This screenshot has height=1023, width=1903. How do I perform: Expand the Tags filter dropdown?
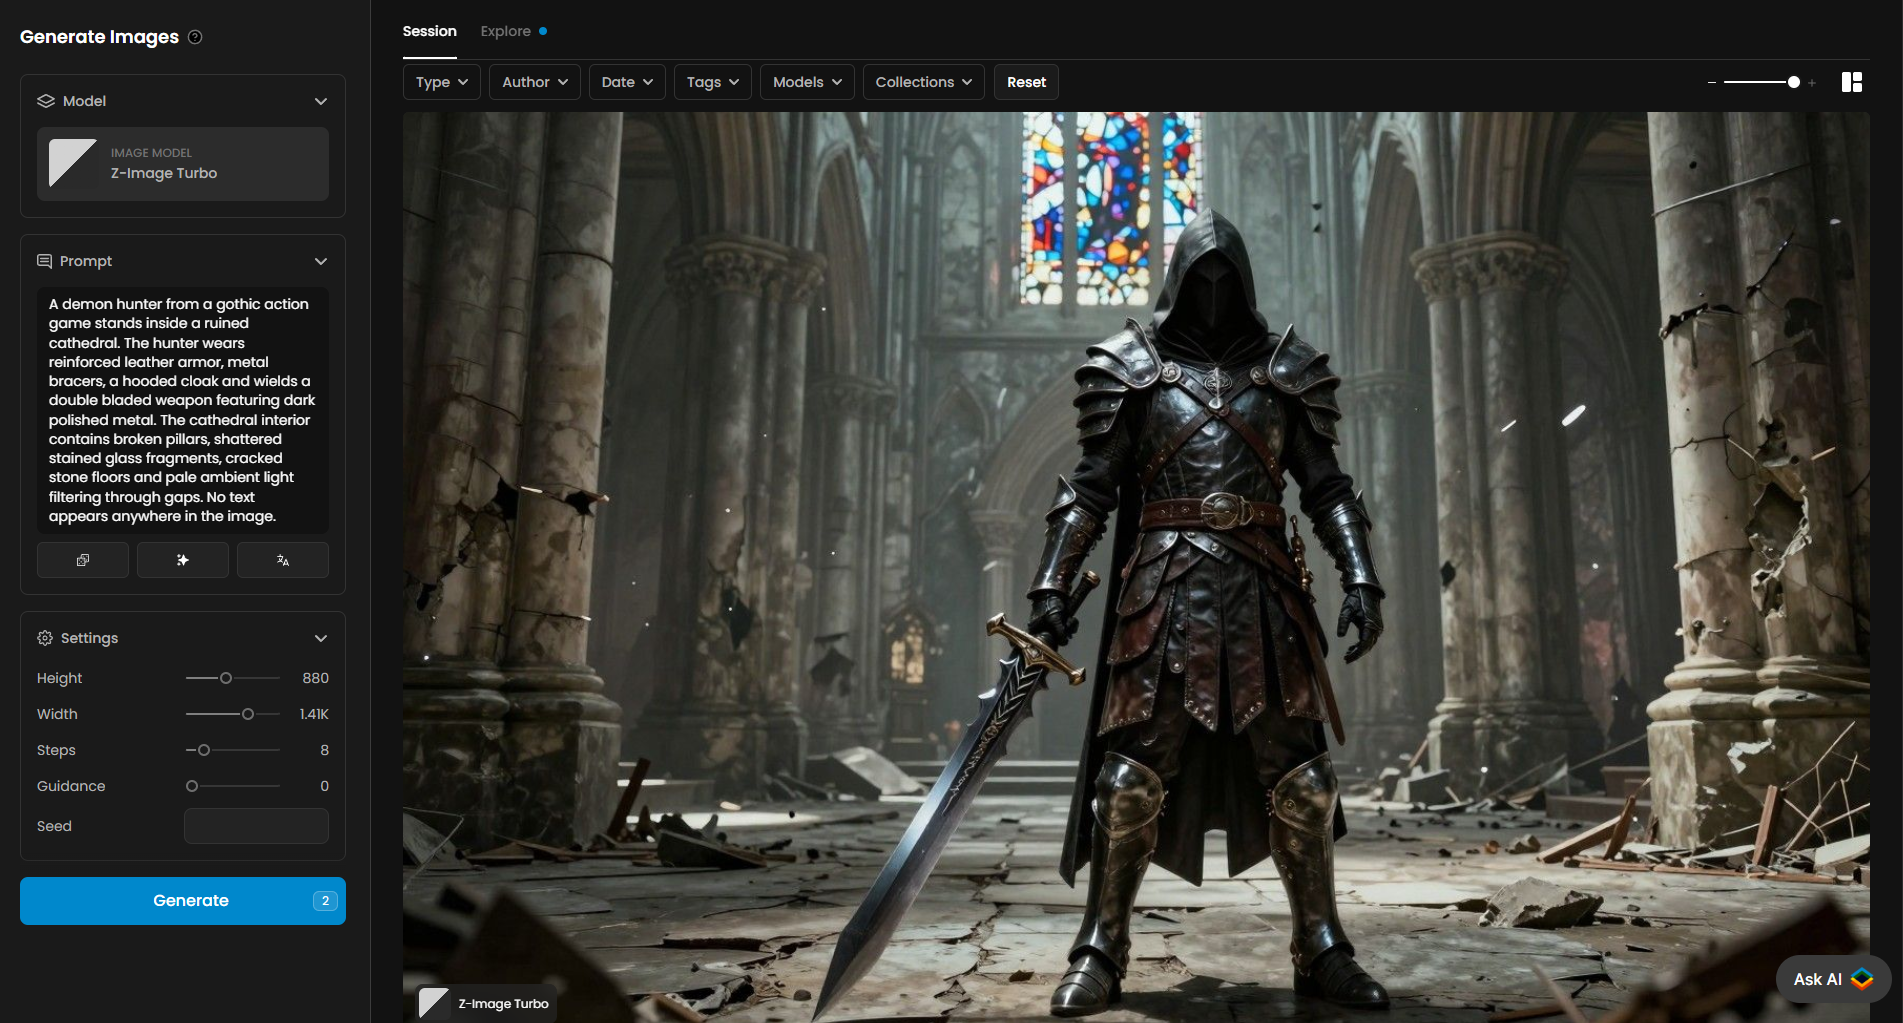pyautogui.click(x=712, y=82)
